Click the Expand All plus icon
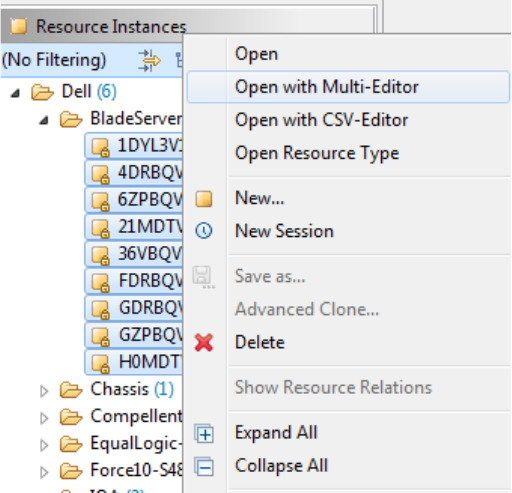The image size is (512, 493). (x=204, y=433)
